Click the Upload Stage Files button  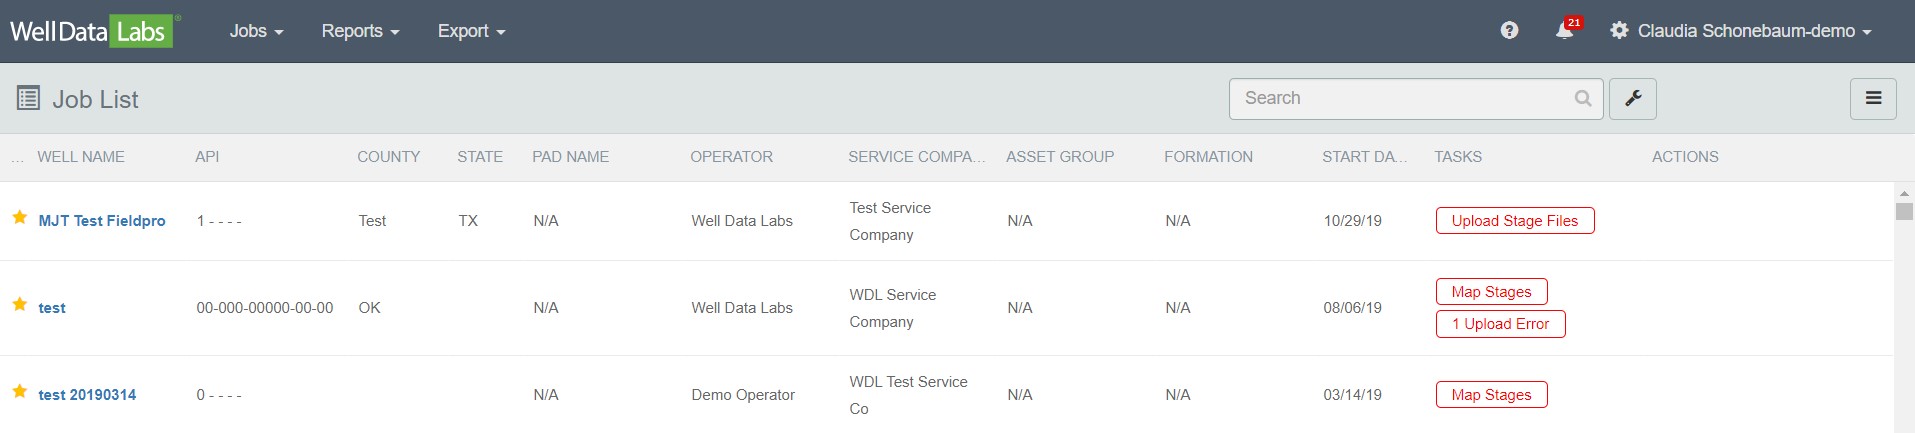(1514, 221)
